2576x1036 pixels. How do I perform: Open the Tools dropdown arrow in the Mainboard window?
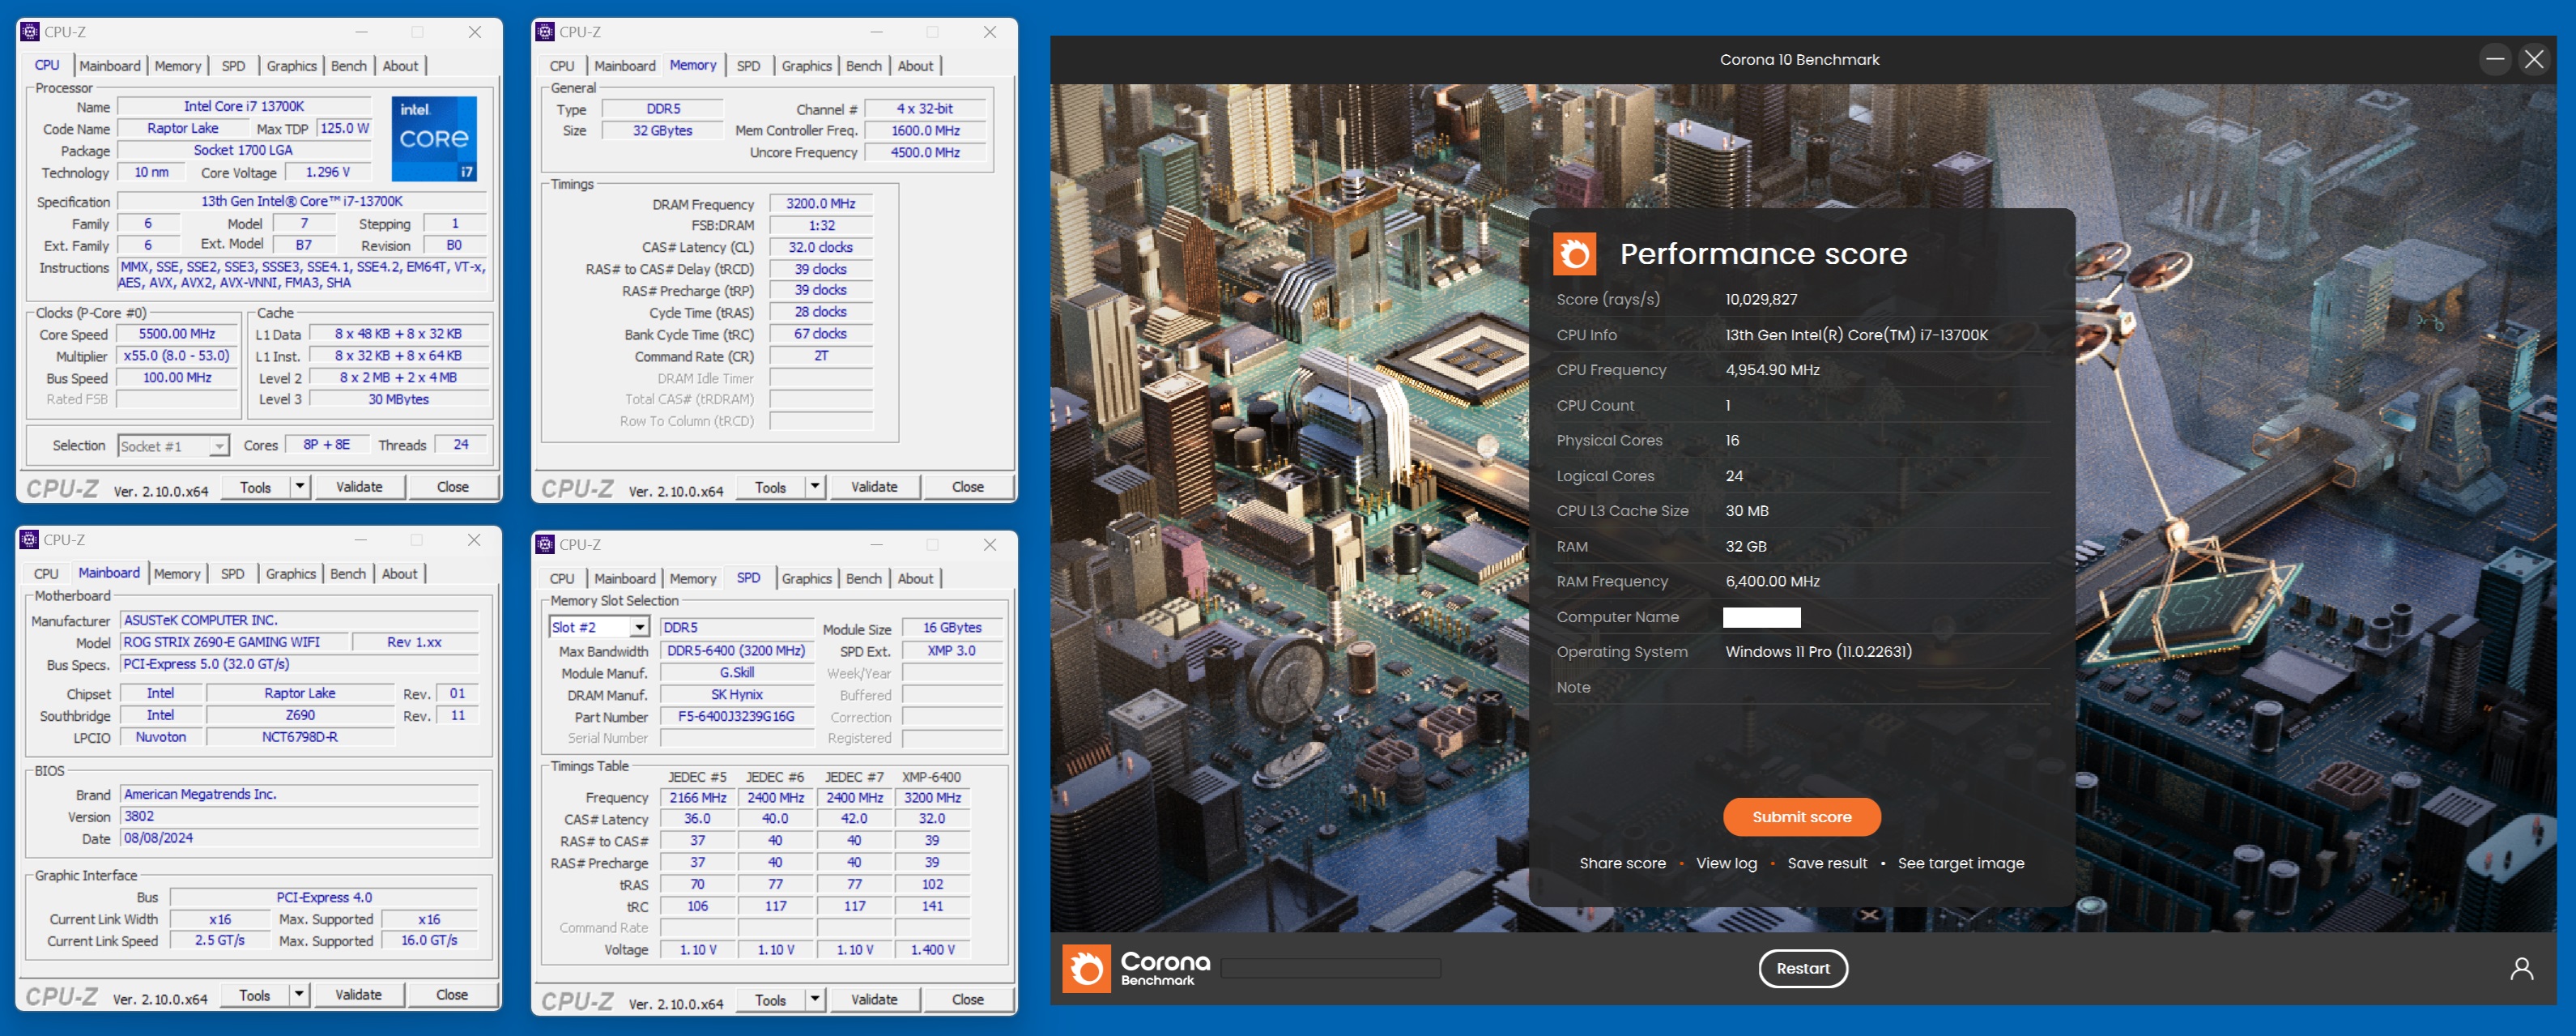coord(299,995)
